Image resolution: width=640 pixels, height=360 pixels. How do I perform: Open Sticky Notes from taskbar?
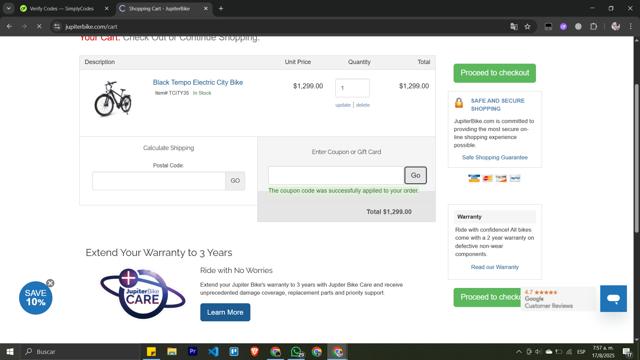click(151, 351)
